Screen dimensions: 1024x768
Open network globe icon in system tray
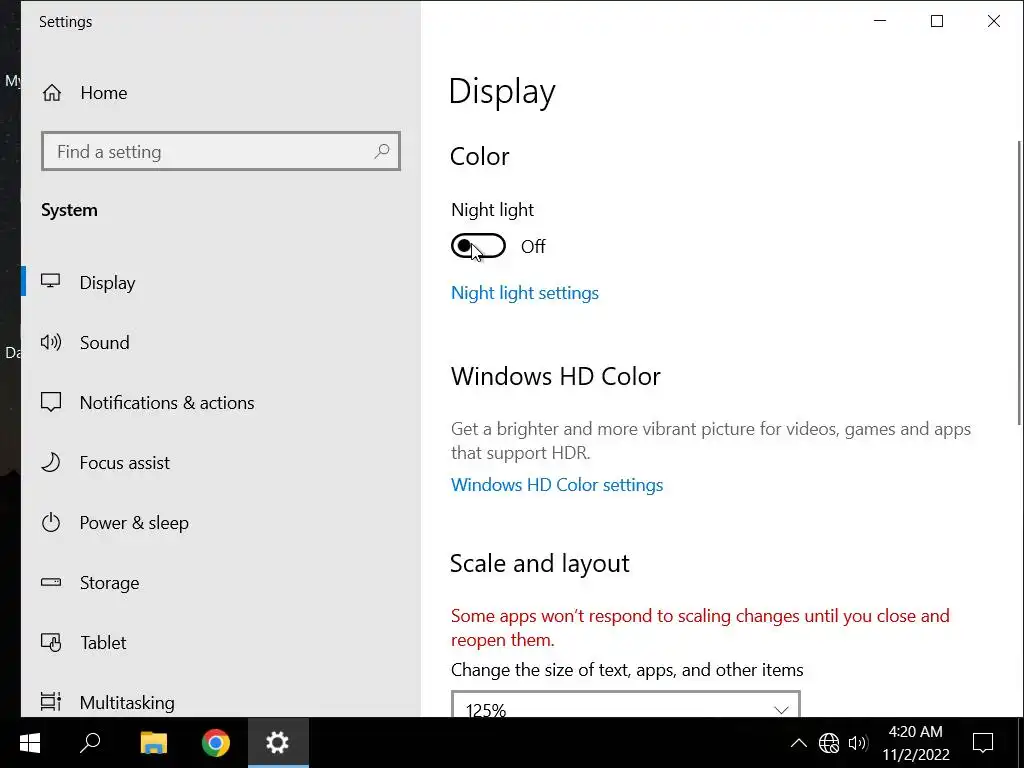[x=829, y=743]
